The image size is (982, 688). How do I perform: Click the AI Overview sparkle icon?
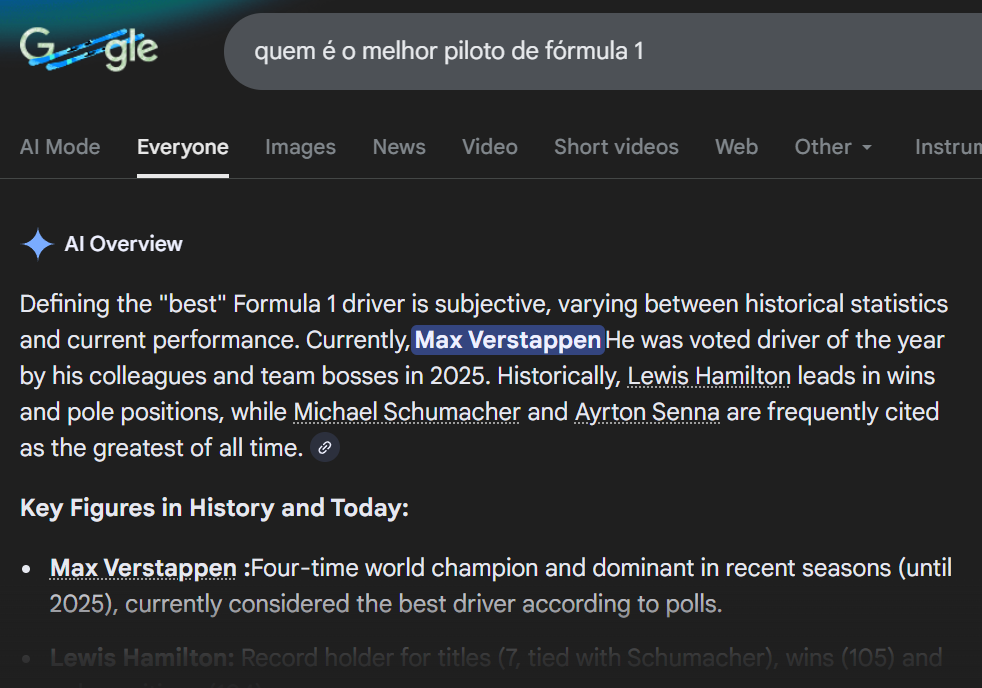click(38, 244)
